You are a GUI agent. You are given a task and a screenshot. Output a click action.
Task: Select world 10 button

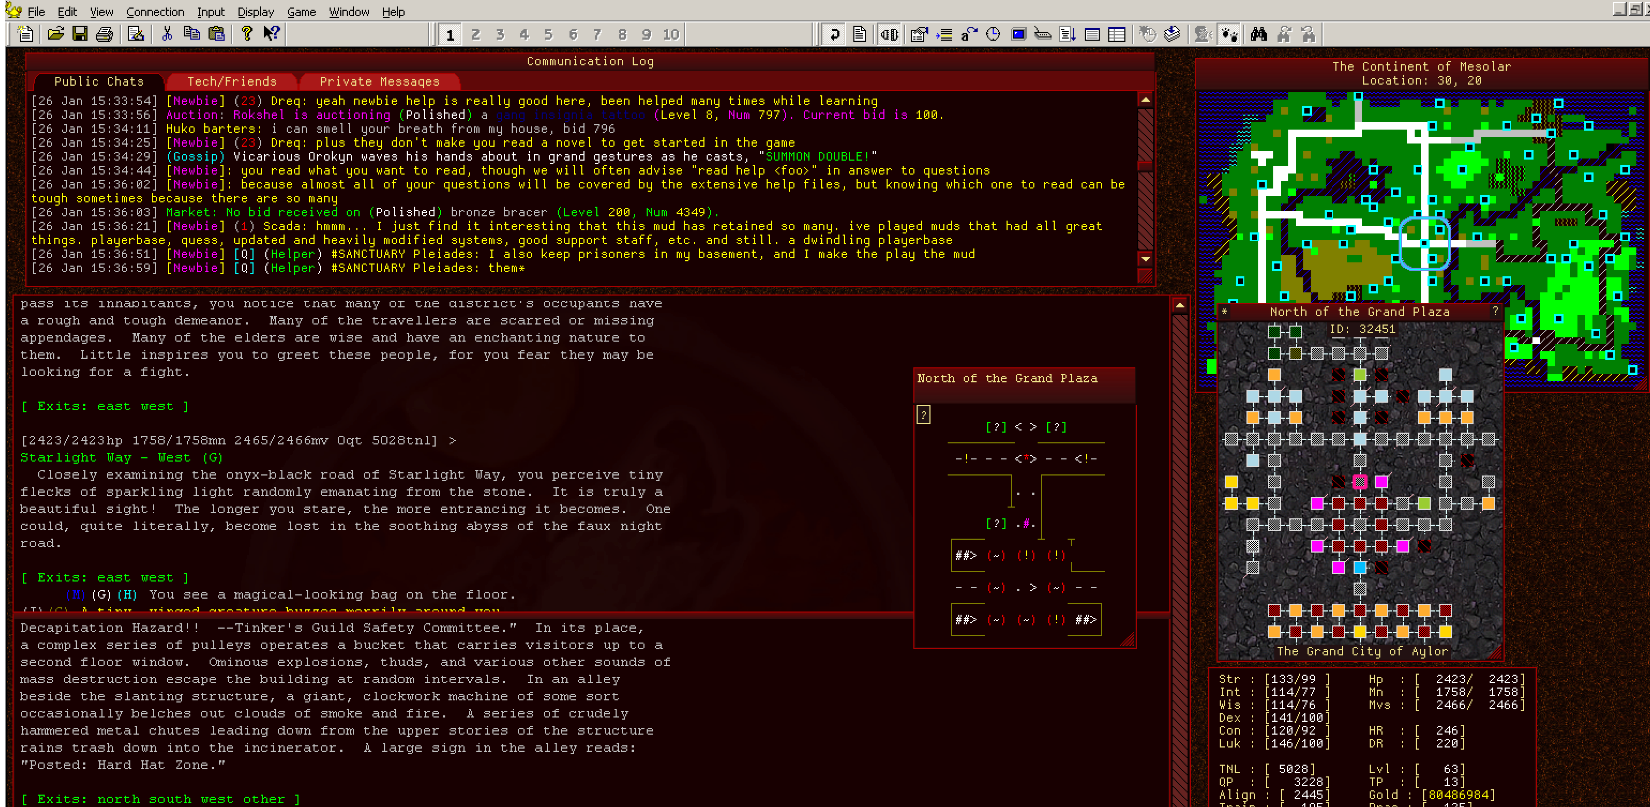pyautogui.click(x=670, y=35)
